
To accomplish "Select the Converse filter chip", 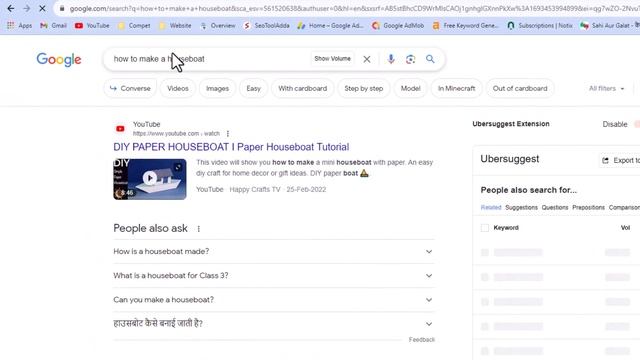I will pyautogui.click(x=130, y=89).
